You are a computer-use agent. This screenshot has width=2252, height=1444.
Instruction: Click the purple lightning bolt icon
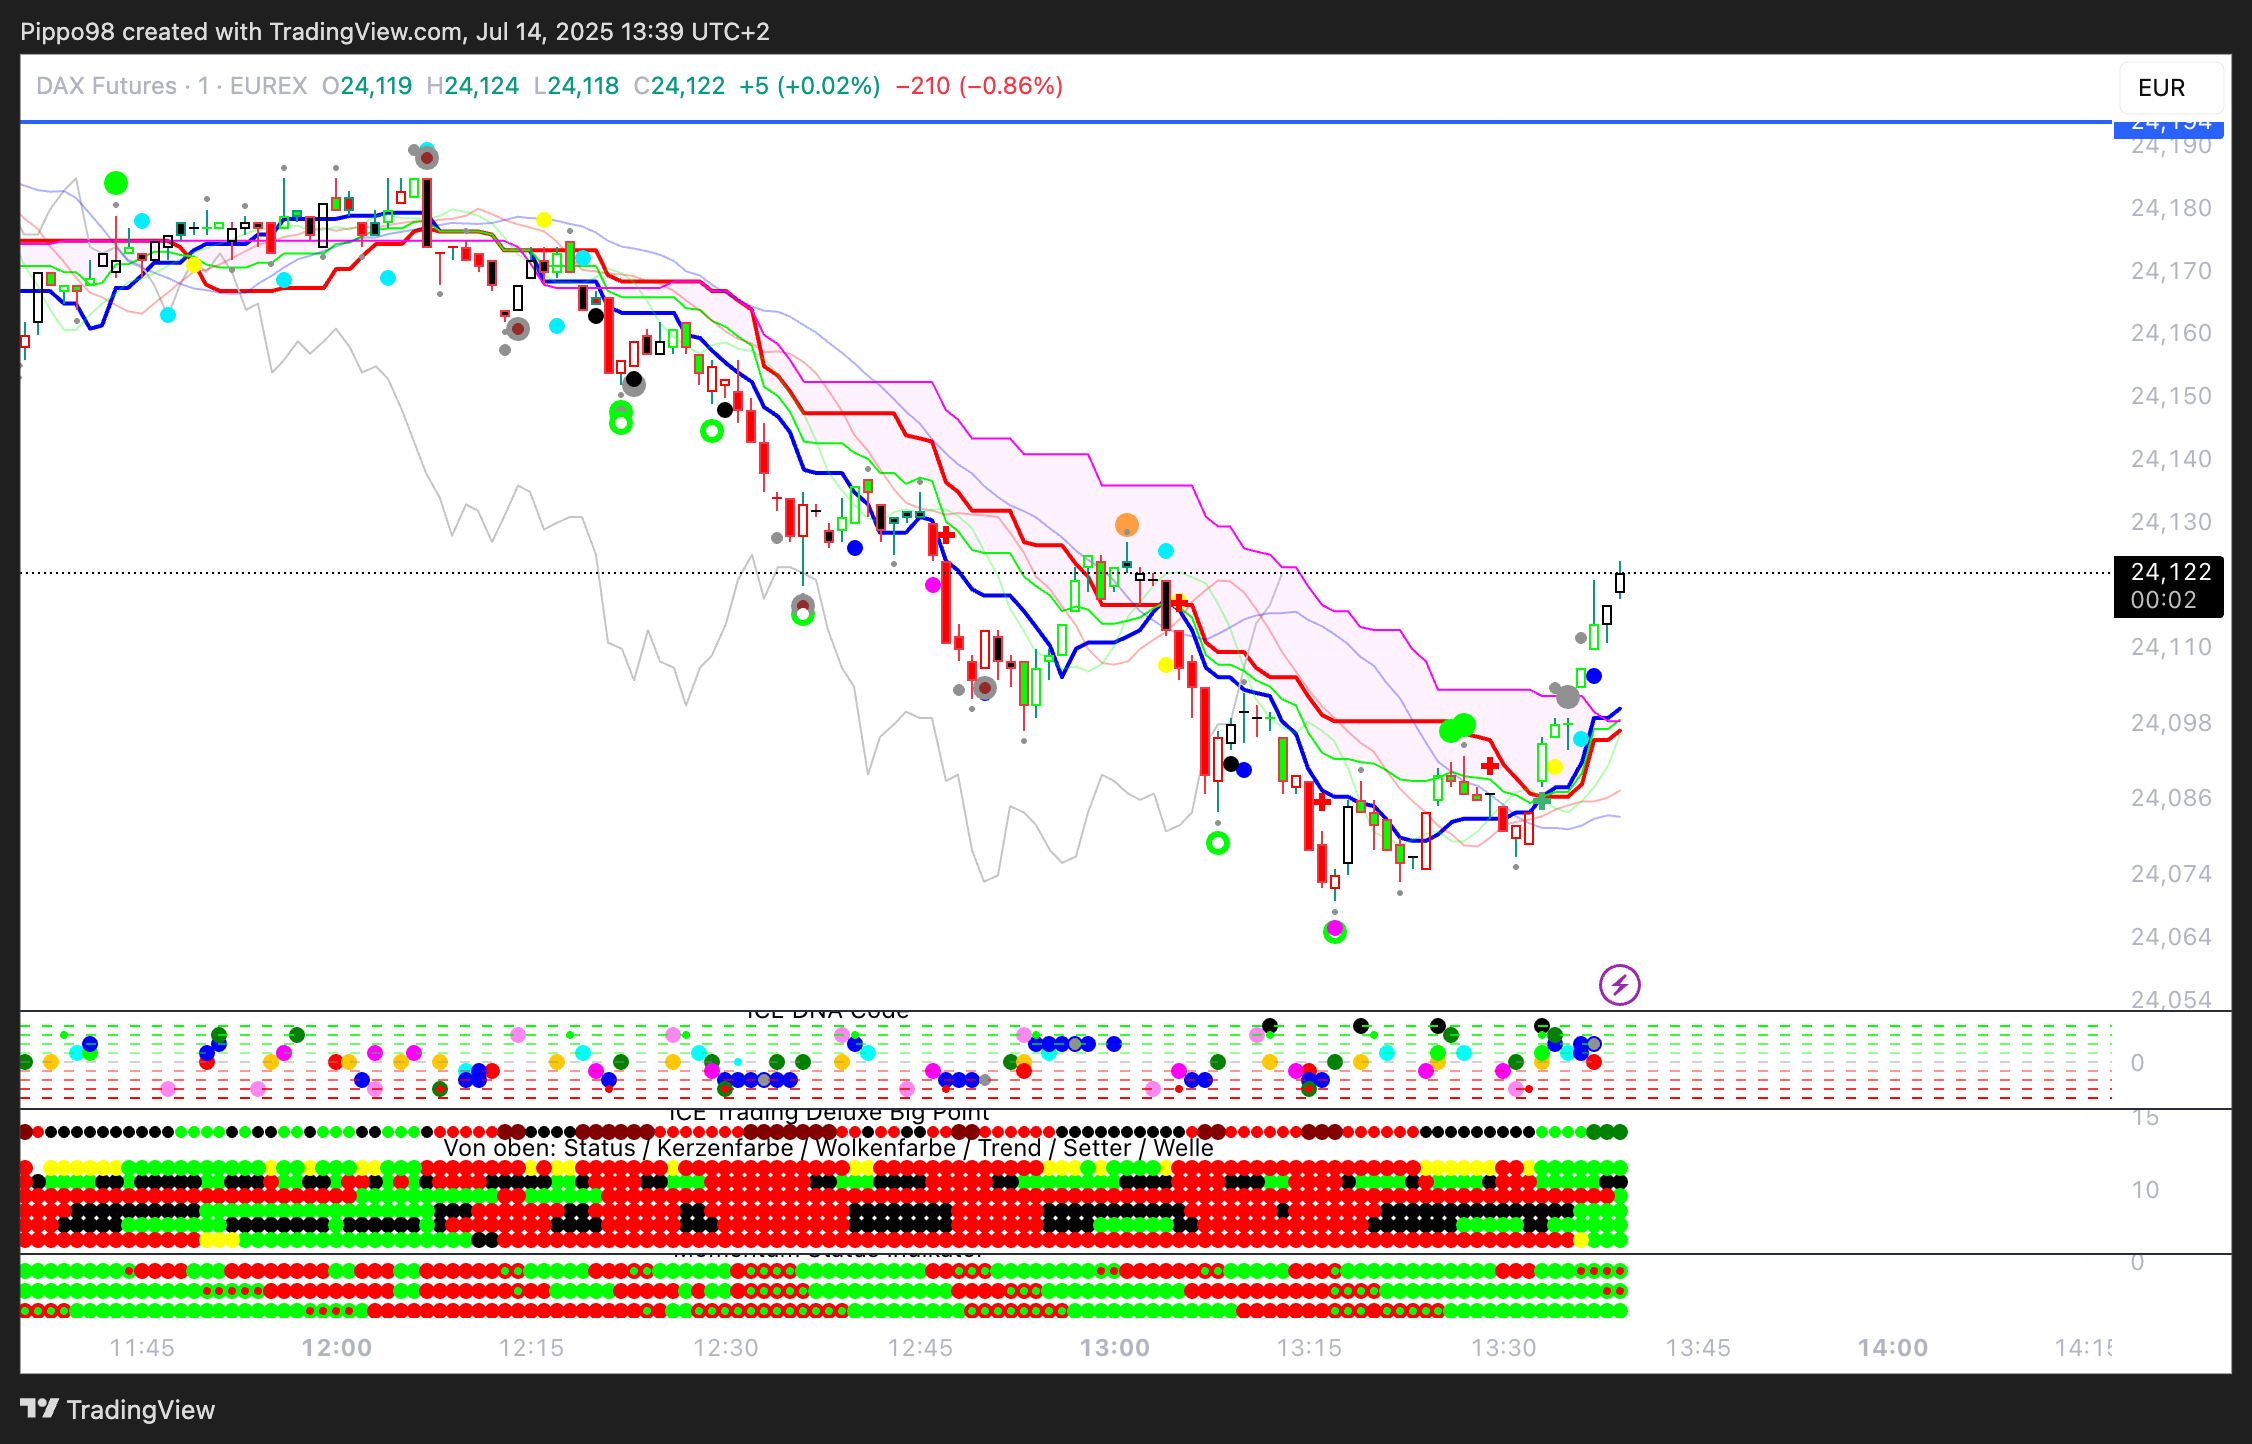(1619, 985)
